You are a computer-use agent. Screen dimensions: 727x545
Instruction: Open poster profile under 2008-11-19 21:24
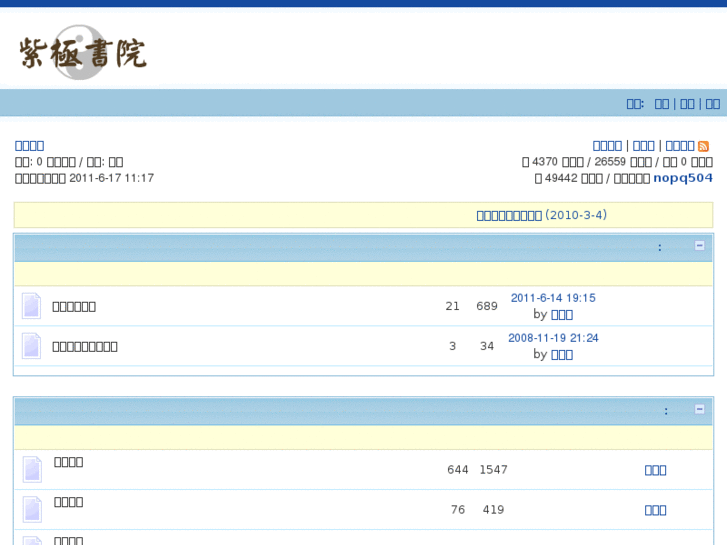click(x=562, y=354)
